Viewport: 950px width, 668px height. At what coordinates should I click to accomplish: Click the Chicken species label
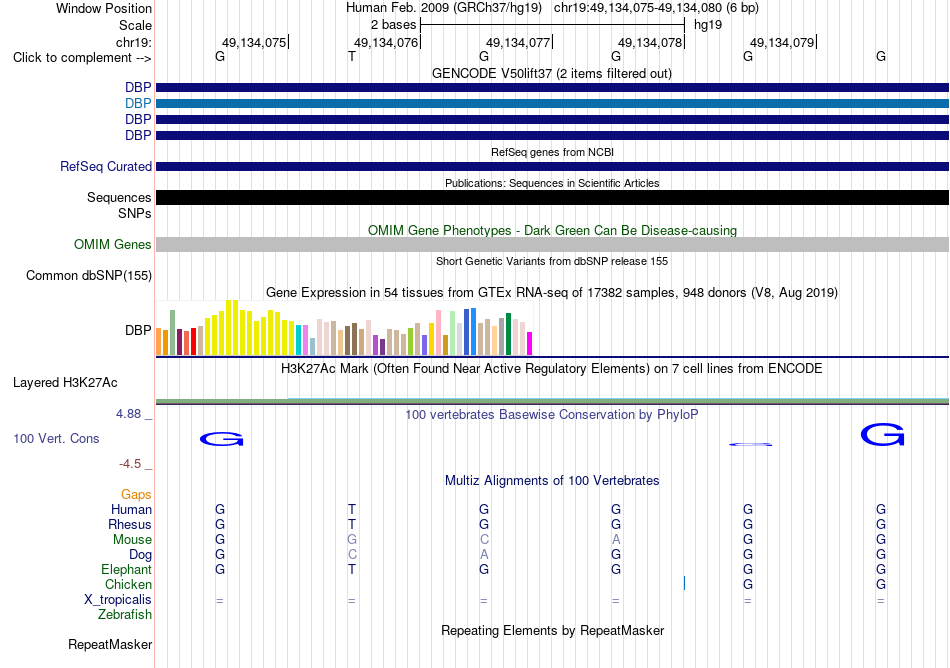coord(128,584)
